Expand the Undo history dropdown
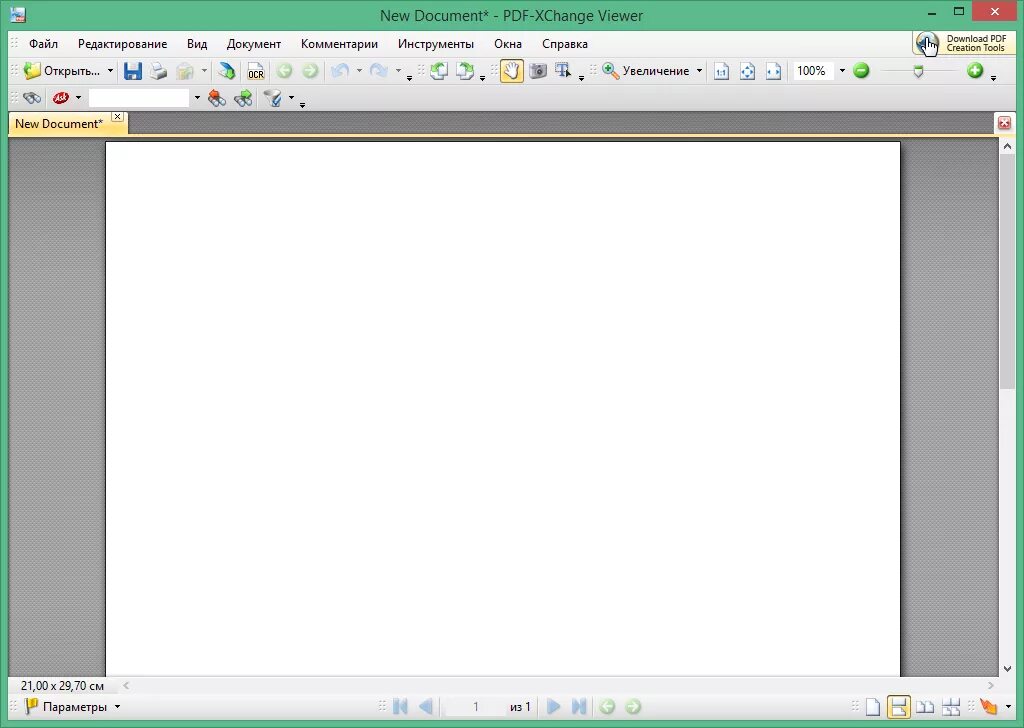 pyautogui.click(x=359, y=71)
